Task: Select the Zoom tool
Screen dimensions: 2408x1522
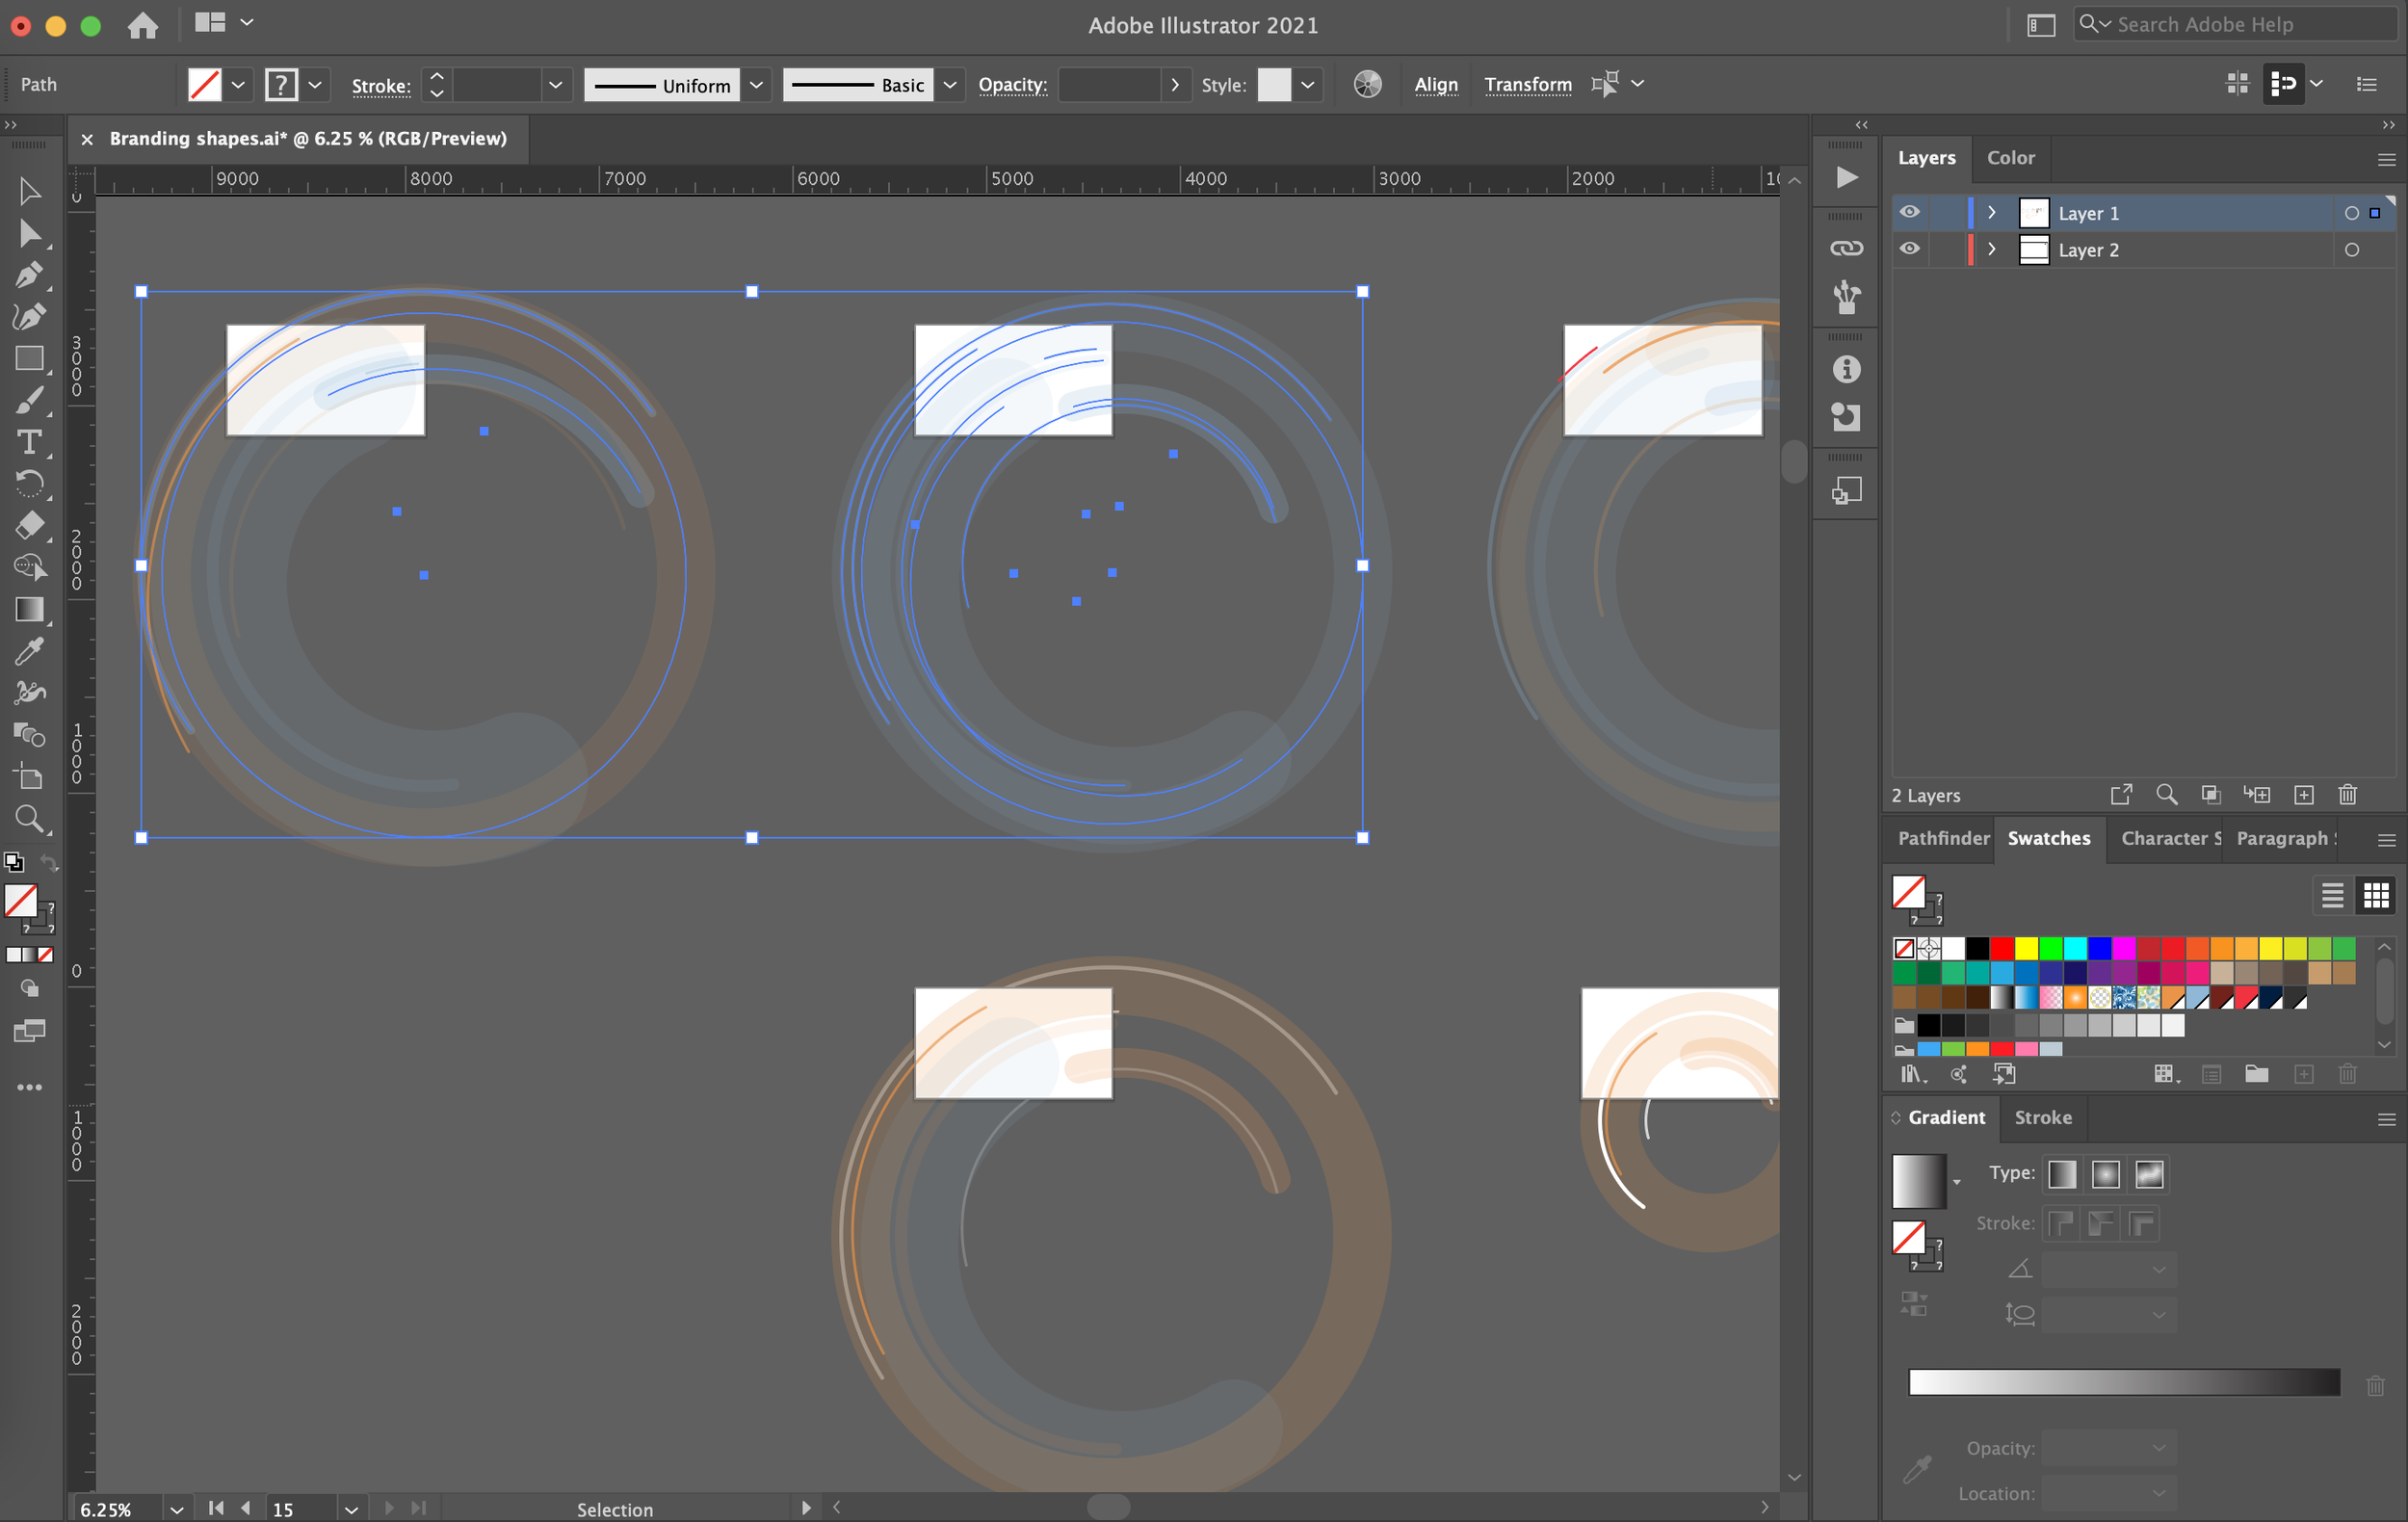Action: [29, 818]
